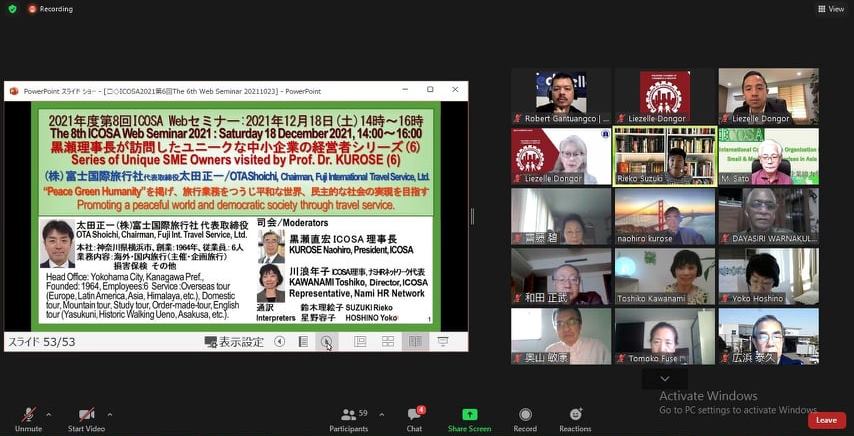Advance to next slide in PowerPoint
This screenshot has width=854, height=436.
pos(326,342)
